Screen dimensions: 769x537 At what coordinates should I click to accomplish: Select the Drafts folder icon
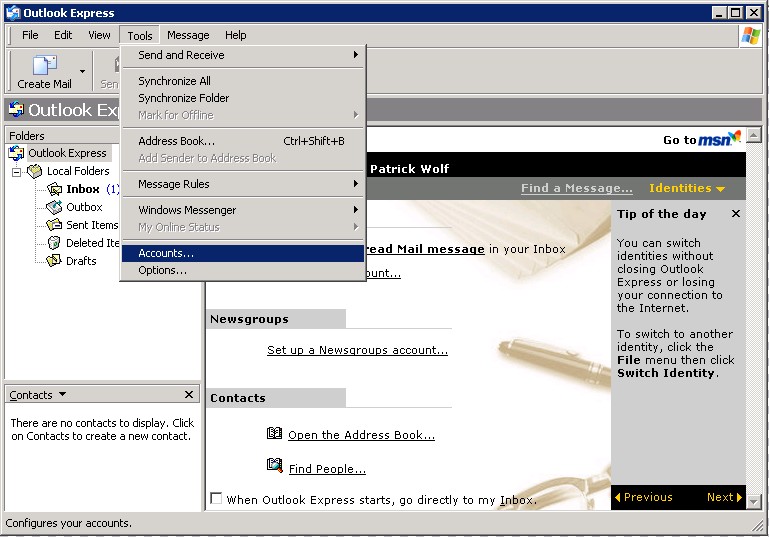tap(54, 261)
